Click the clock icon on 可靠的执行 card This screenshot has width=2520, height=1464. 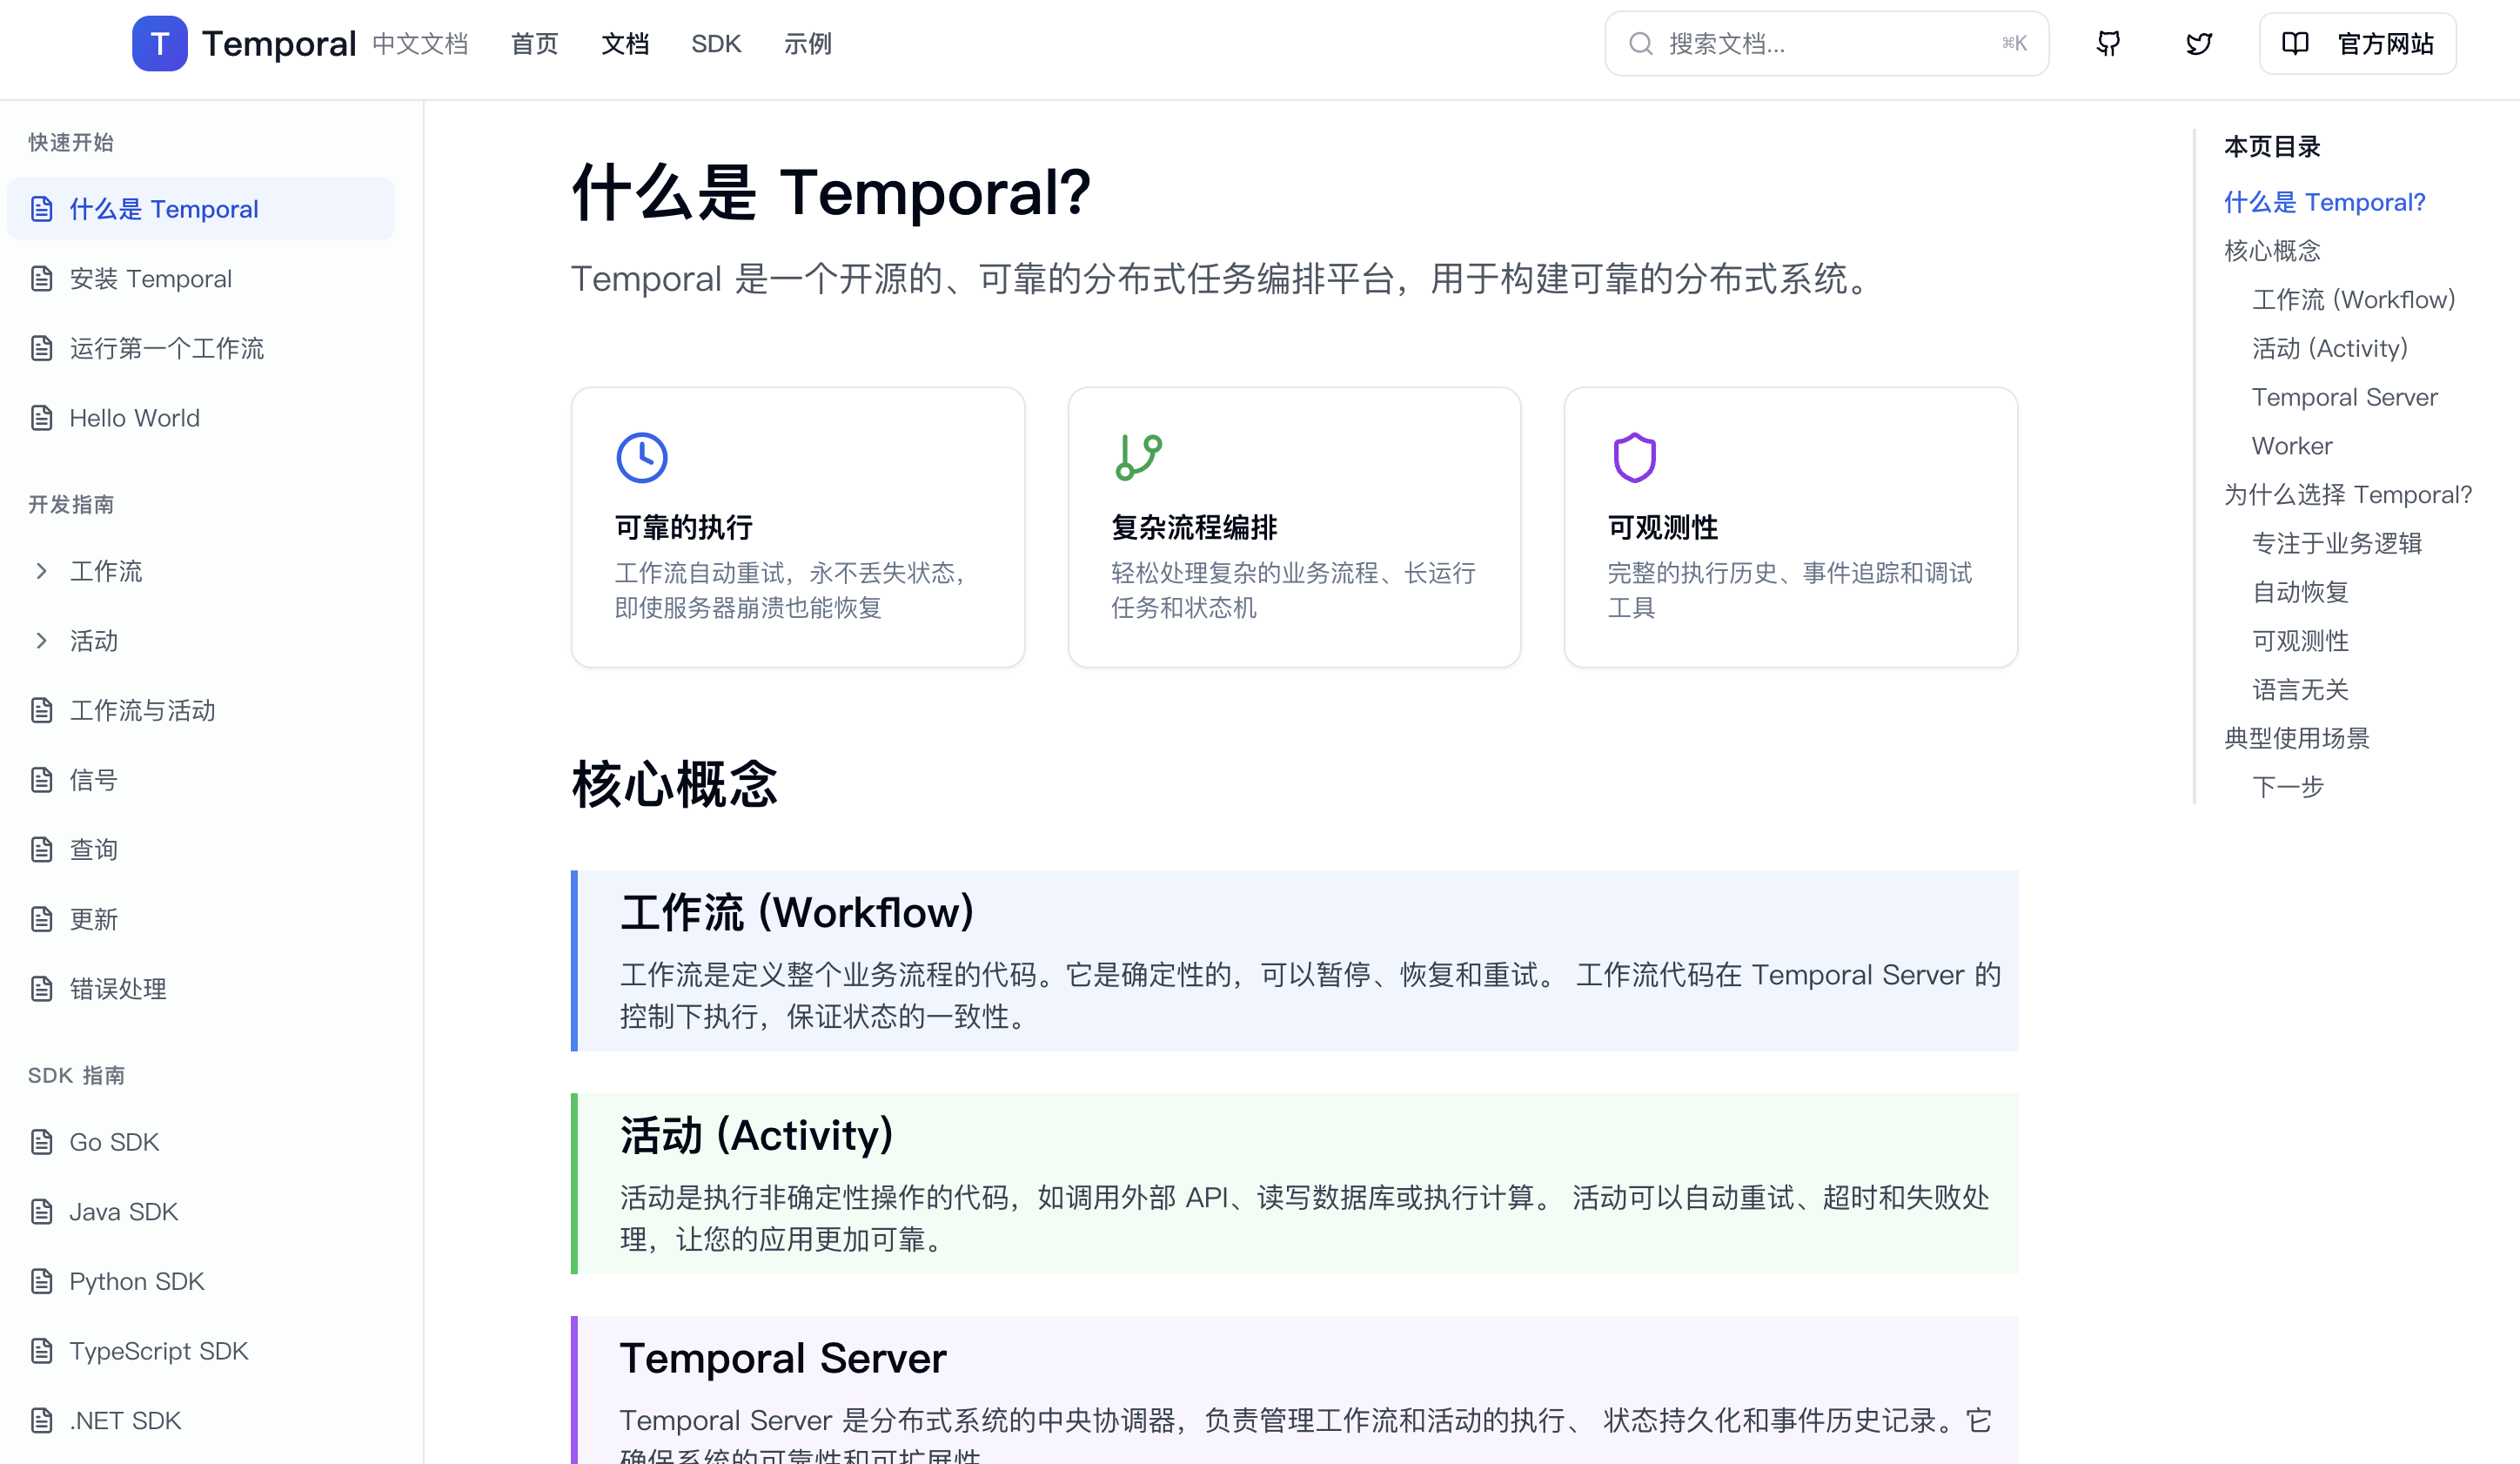pos(643,456)
